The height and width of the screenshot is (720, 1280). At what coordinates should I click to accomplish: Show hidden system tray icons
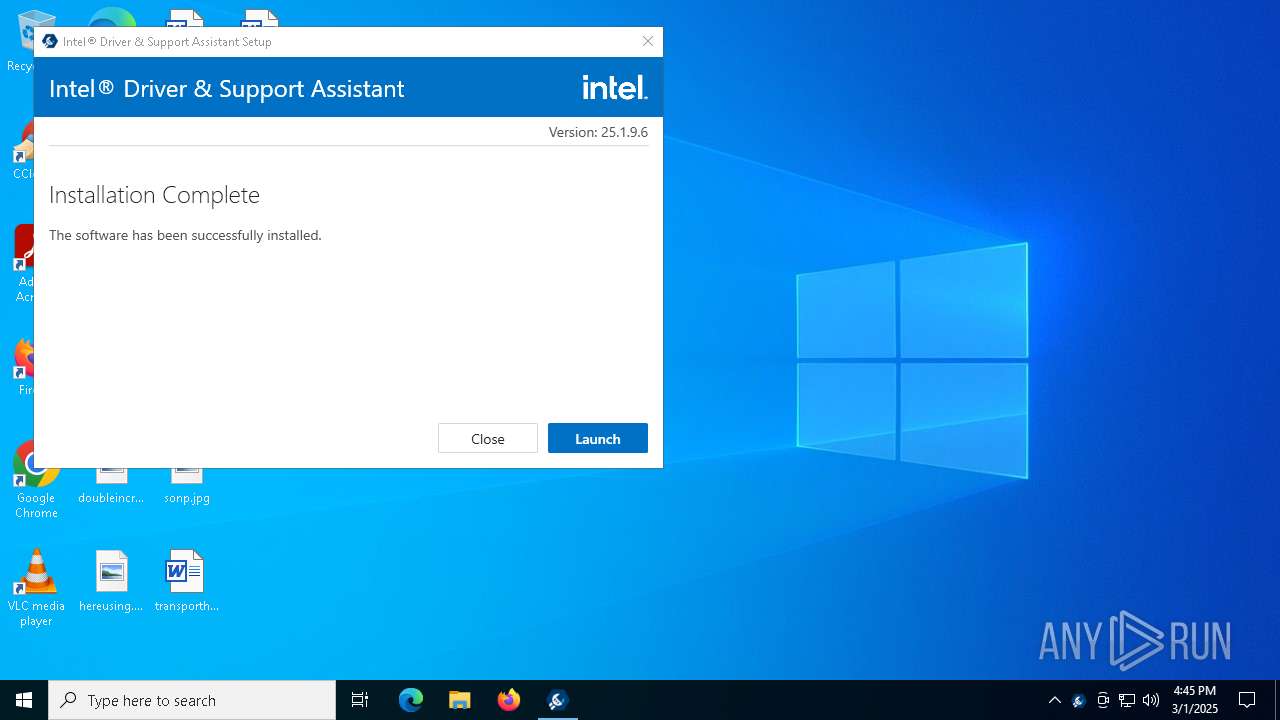coord(1054,700)
